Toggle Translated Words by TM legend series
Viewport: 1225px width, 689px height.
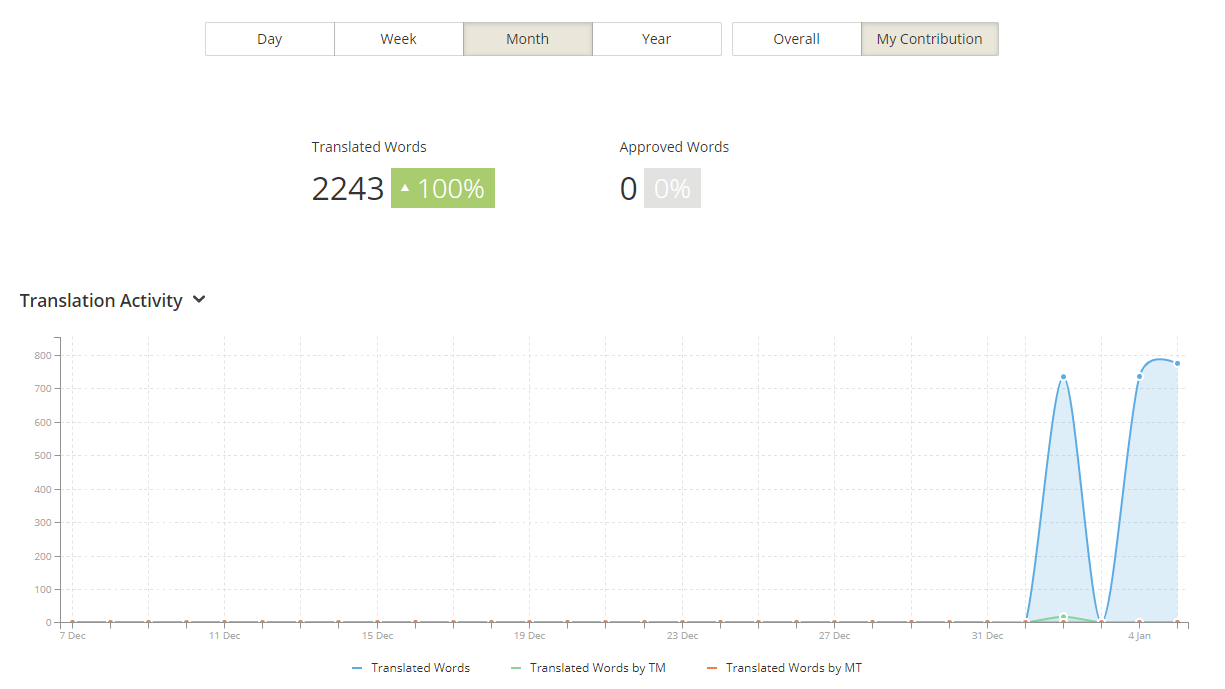(588, 668)
